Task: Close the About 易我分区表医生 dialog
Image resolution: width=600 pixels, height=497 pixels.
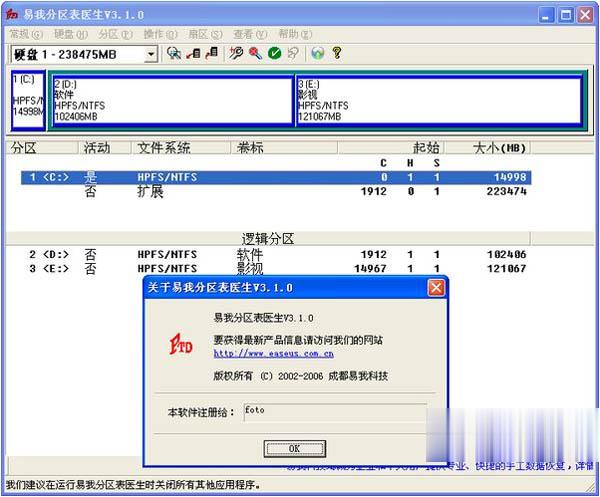Action: [436, 288]
